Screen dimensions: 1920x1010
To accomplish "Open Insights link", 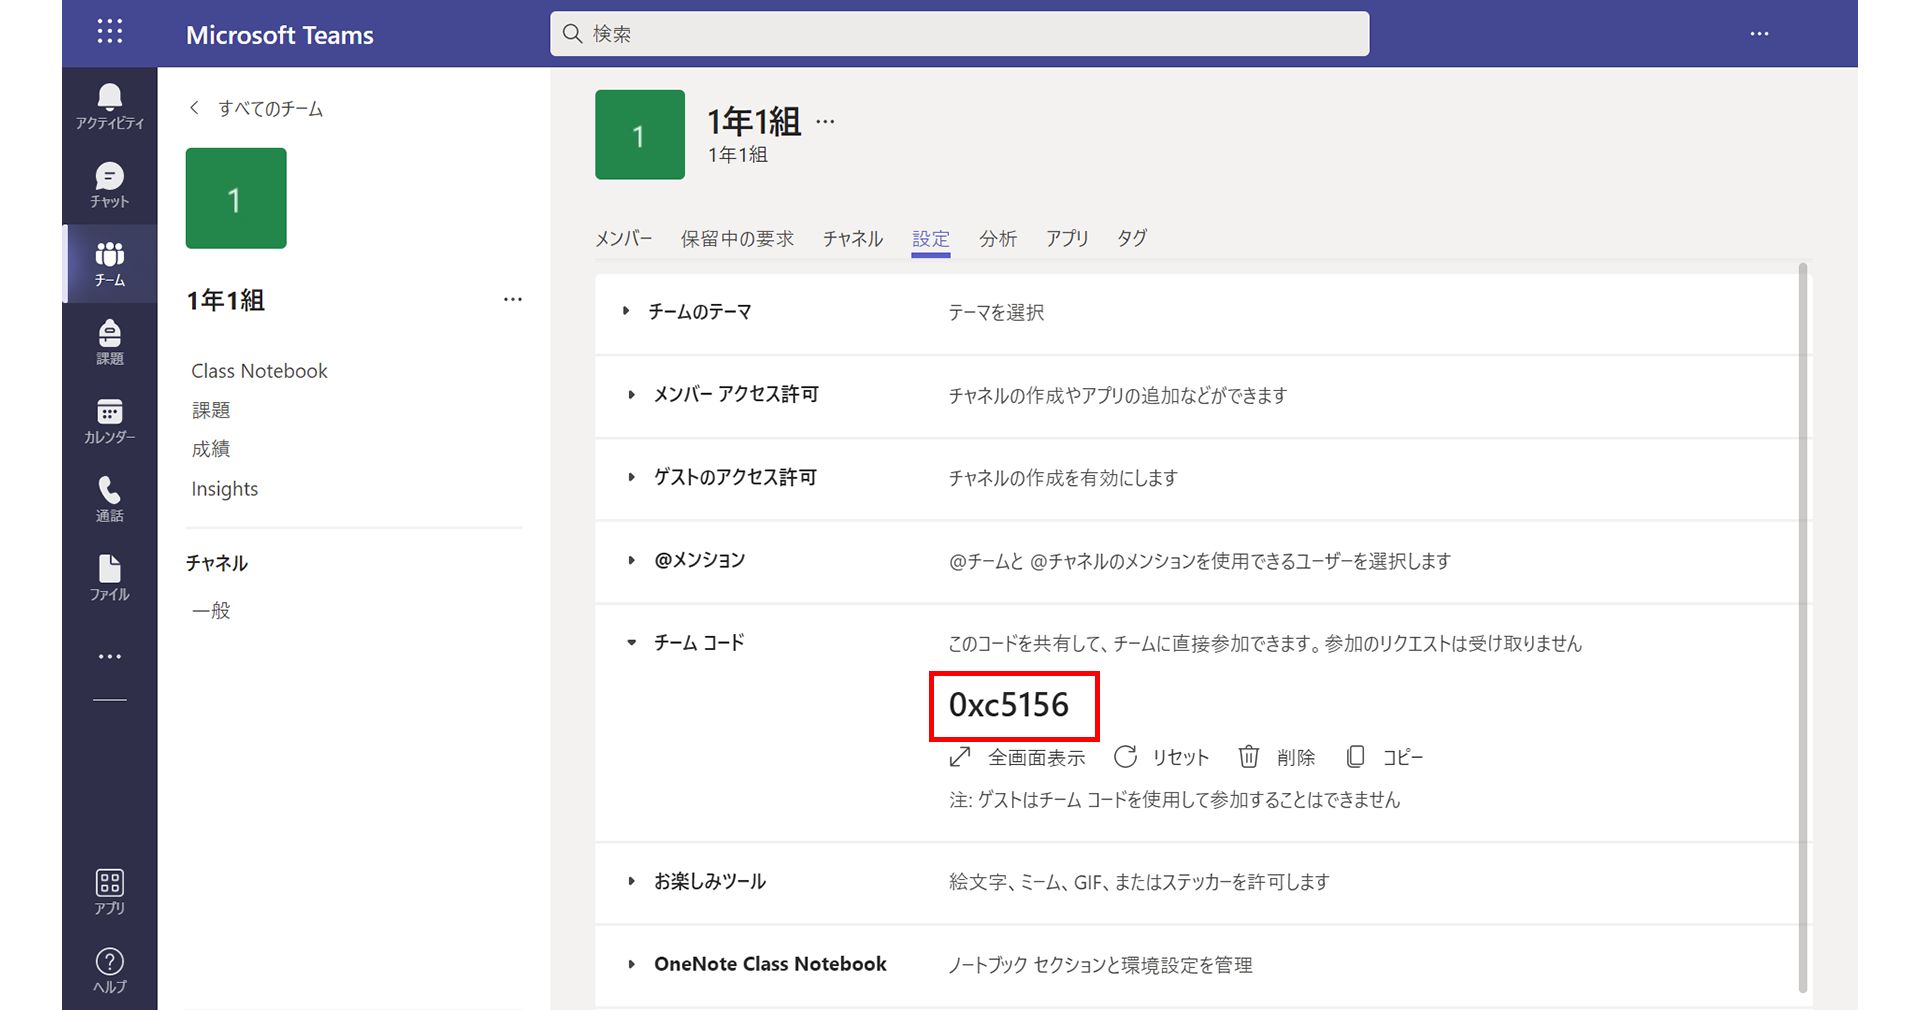I will 225,489.
